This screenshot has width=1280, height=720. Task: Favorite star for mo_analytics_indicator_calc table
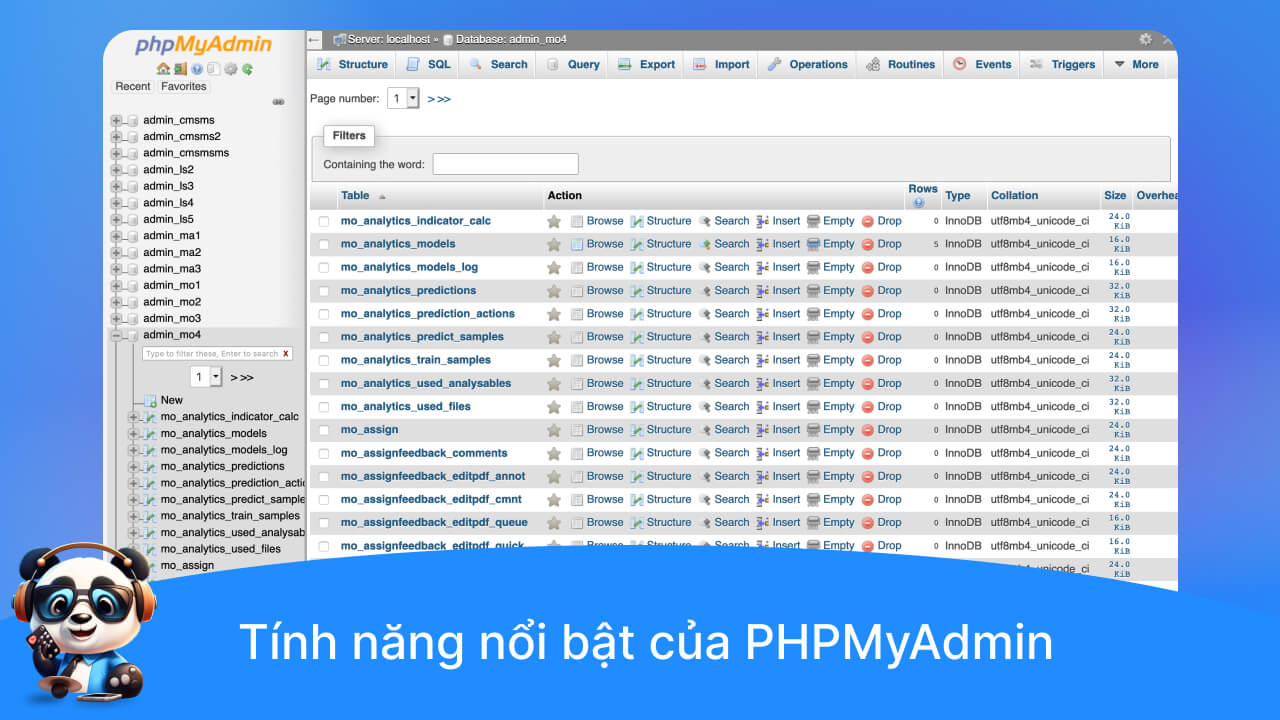(554, 221)
